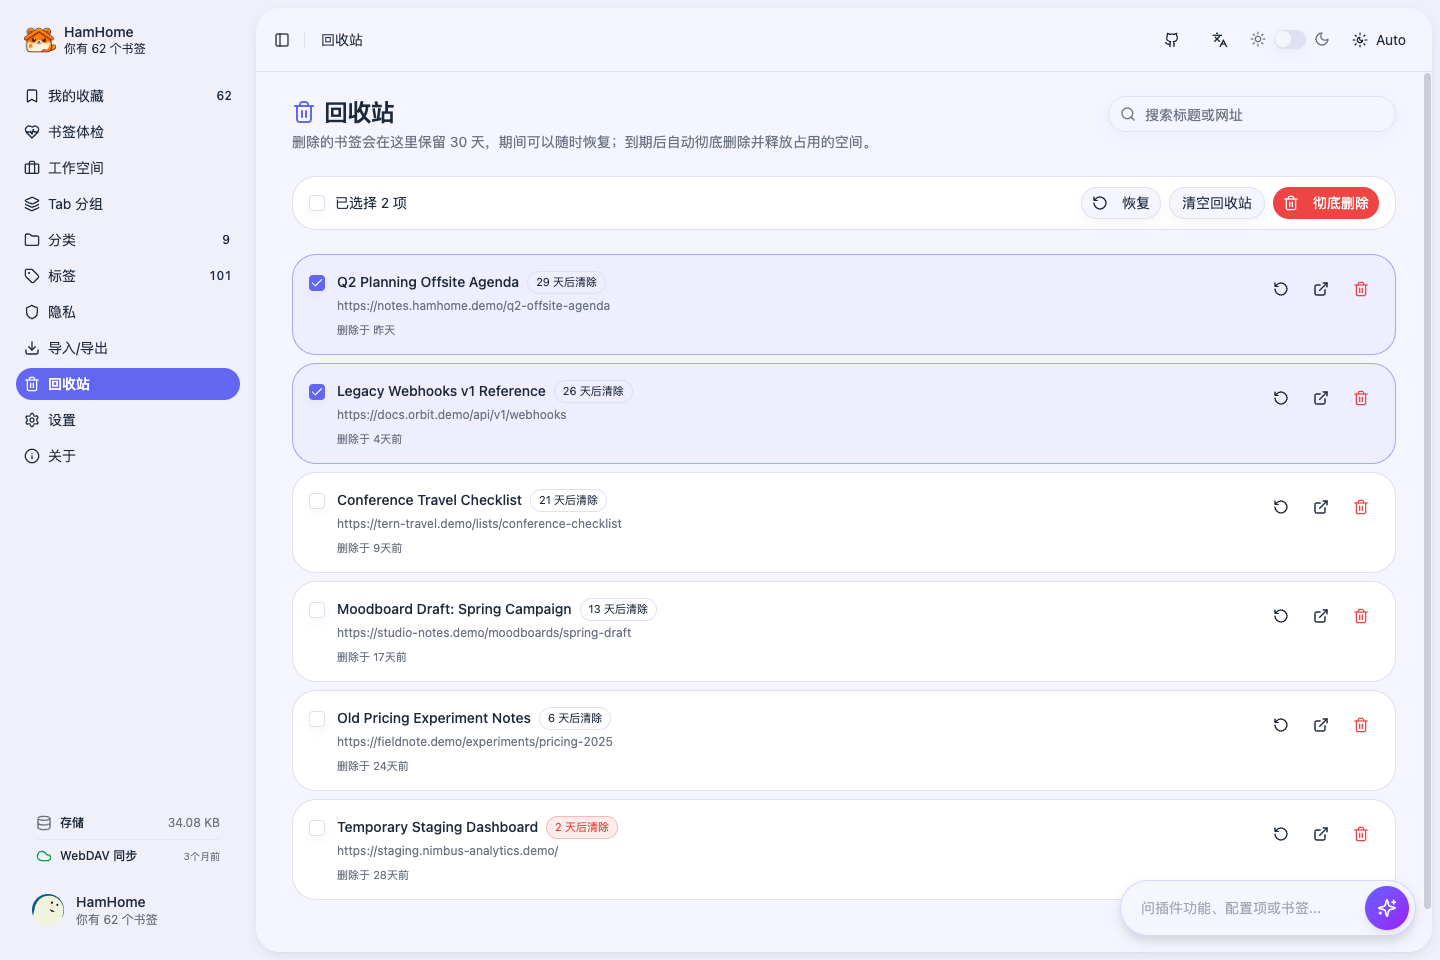Restore the Q2 Planning Offsite Agenda bookmark
Image resolution: width=1440 pixels, height=960 pixels.
[x=1281, y=289]
